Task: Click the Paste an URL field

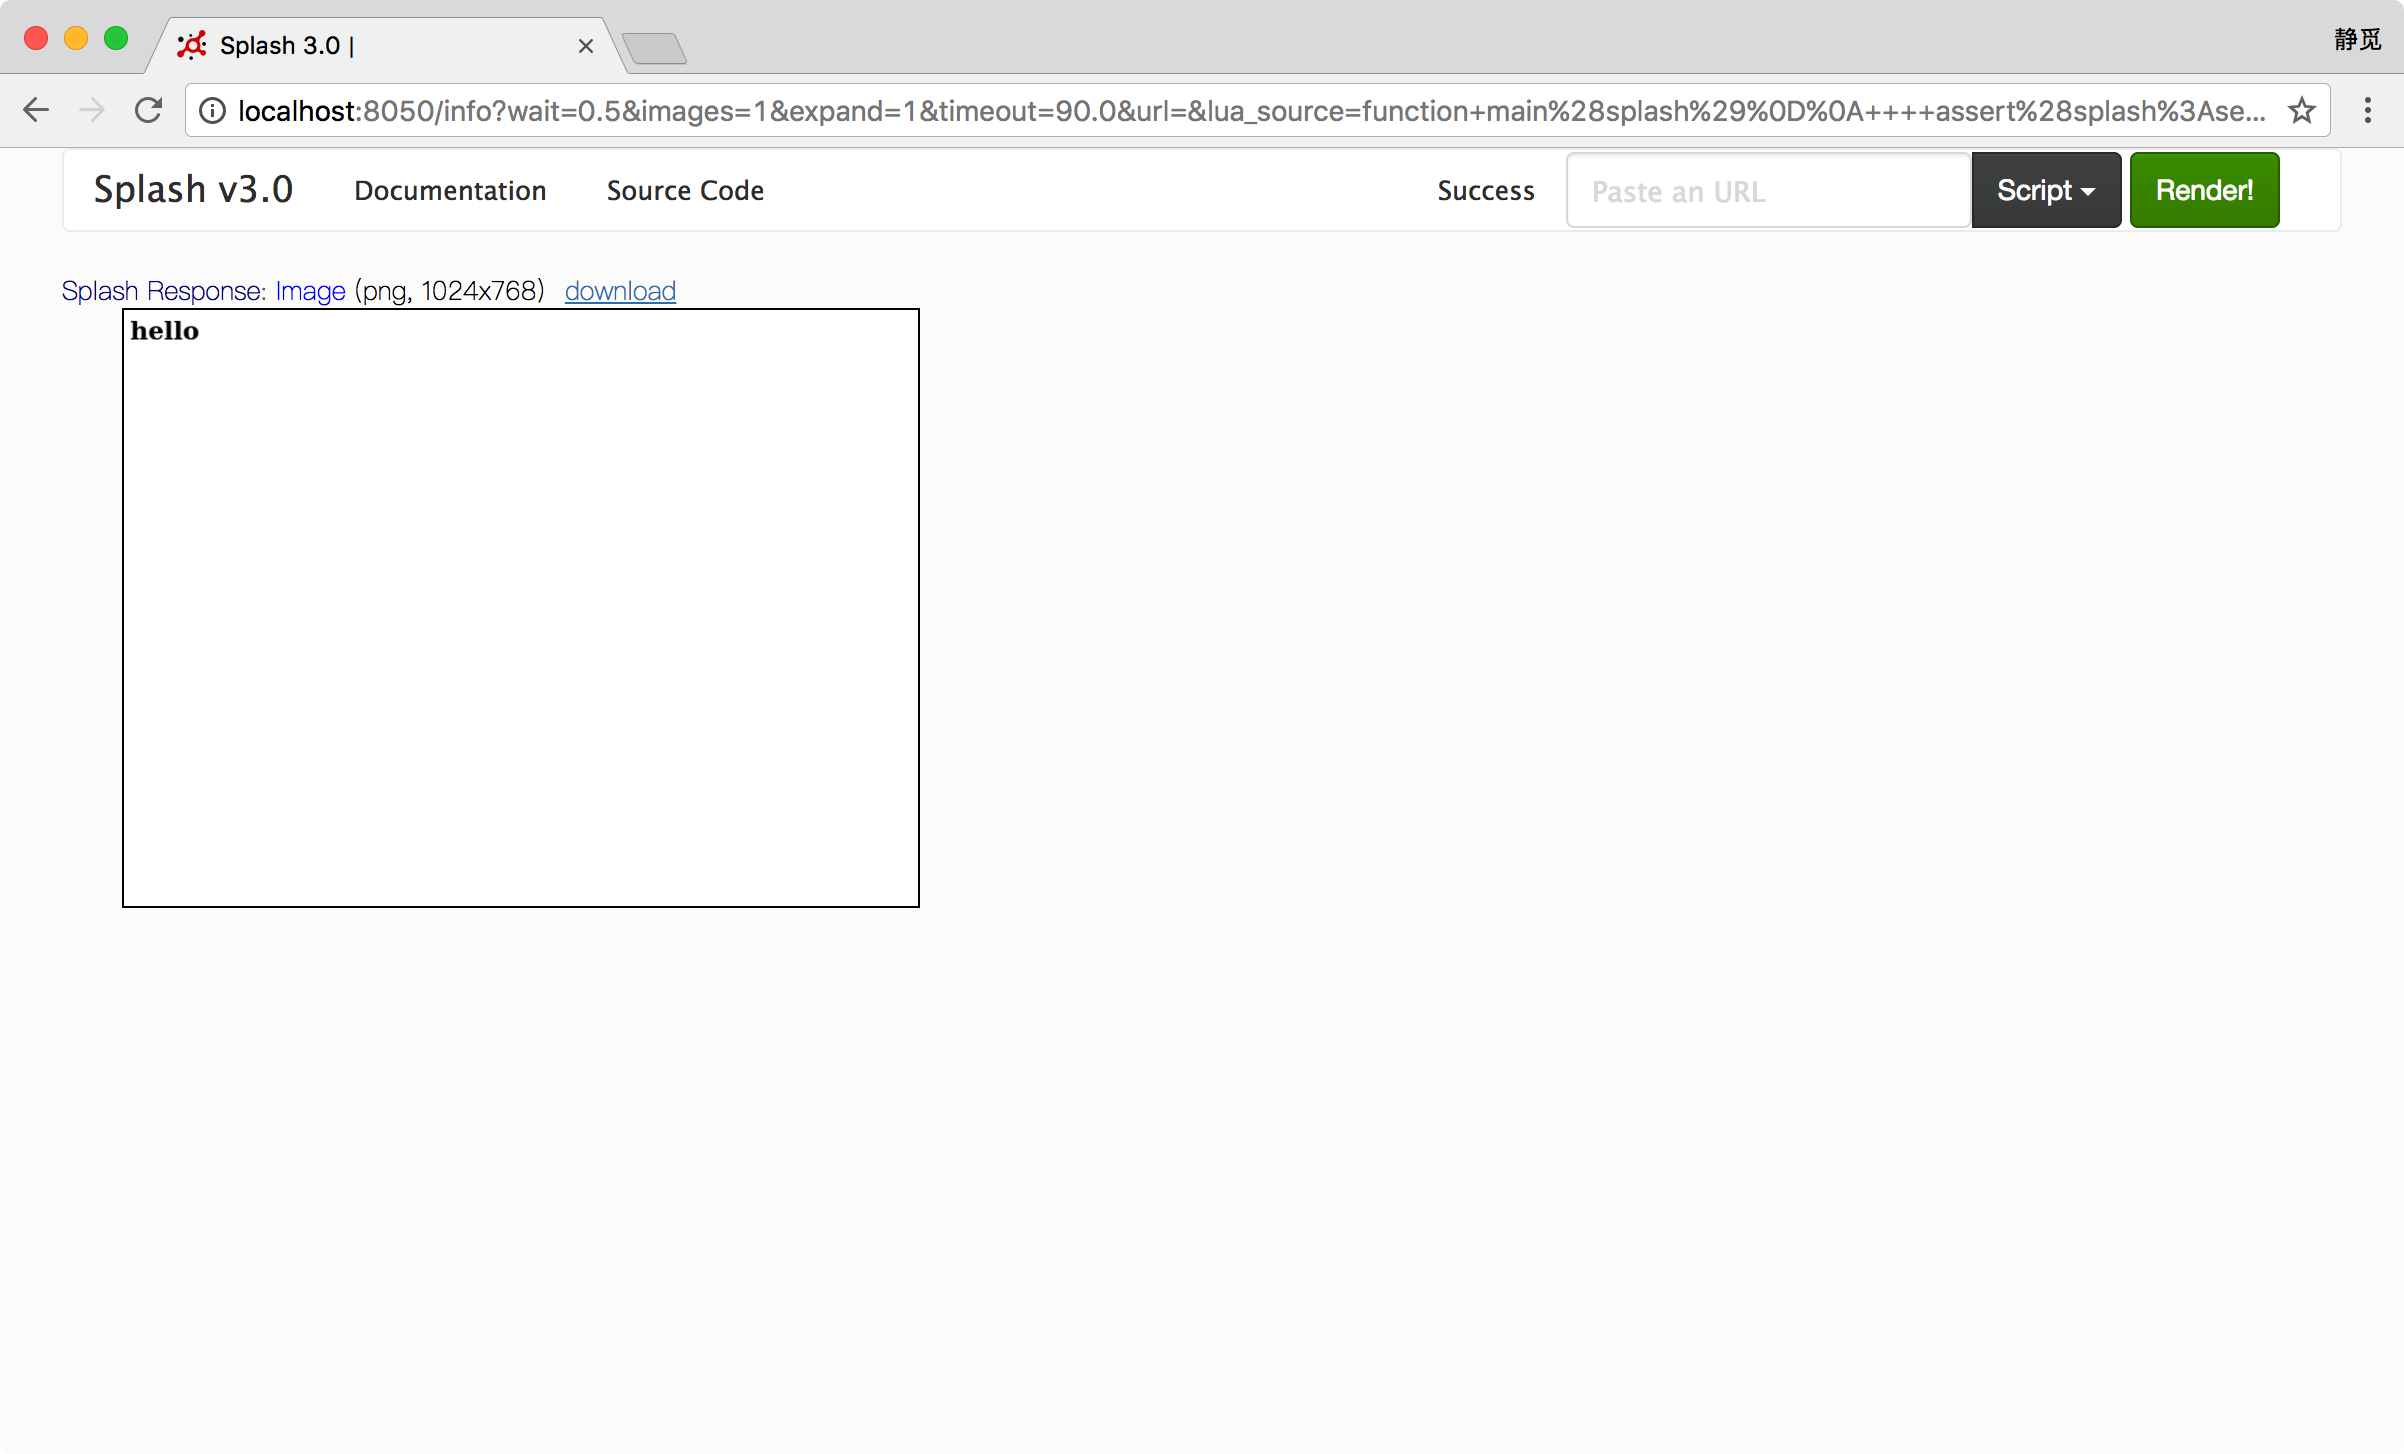Action: [1767, 191]
